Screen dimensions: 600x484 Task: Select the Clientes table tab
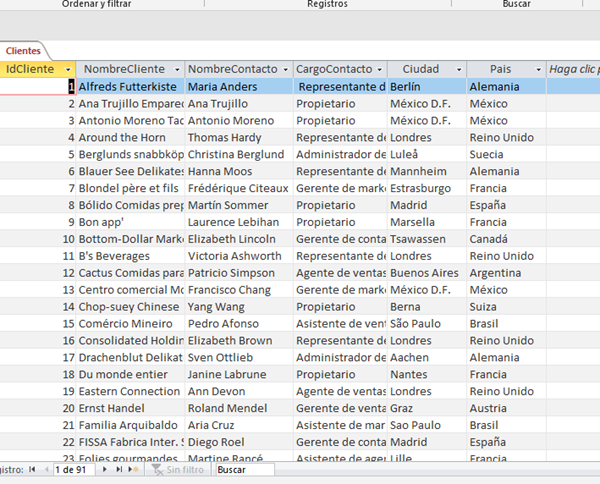pyautogui.click(x=23, y=51)
